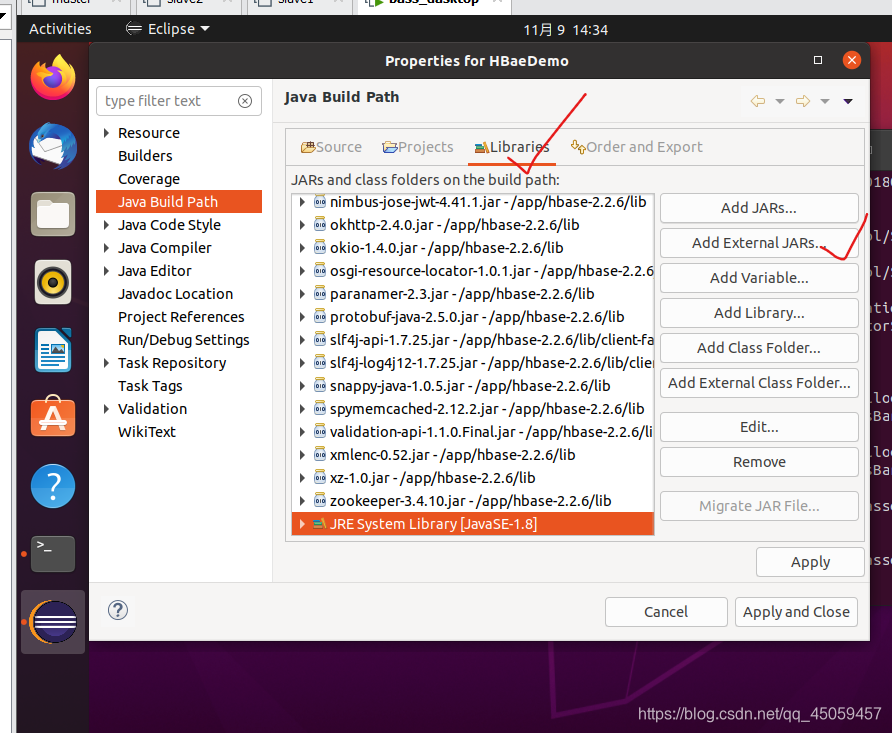Image resolution: width=892 pixels, height=733 pixels.
Task: Click Add External JARs... button
Action: [759, 243]
